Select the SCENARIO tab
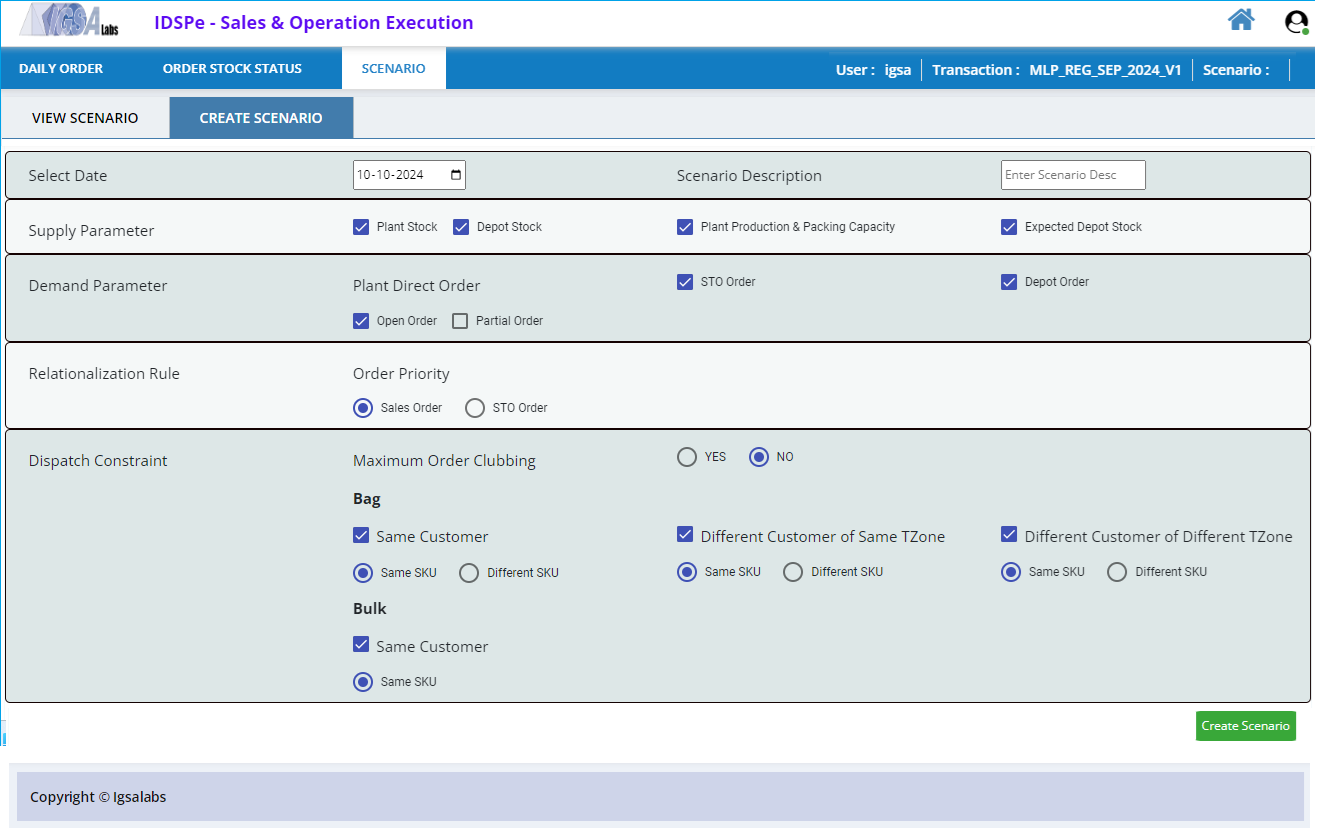Image resolution: width=1333 pixels, height=837 pixels. coord(393,69)
